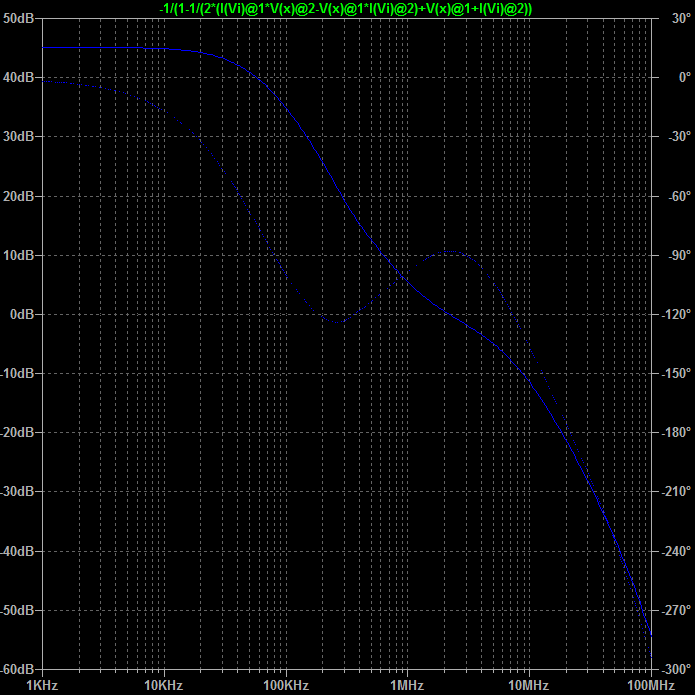Screen dimensions: 695x695
Task: Click the -90° right phase axis label
Action: [679, 255]
